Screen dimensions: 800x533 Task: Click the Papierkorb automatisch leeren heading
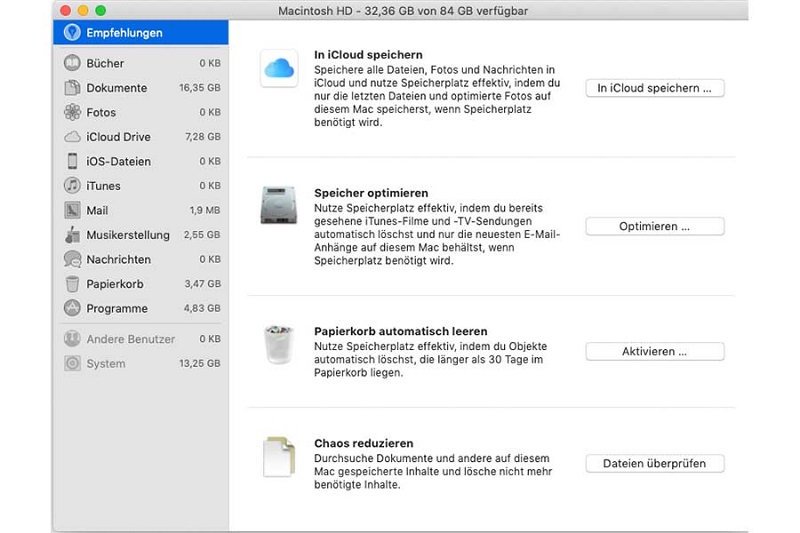click(401, 331)
